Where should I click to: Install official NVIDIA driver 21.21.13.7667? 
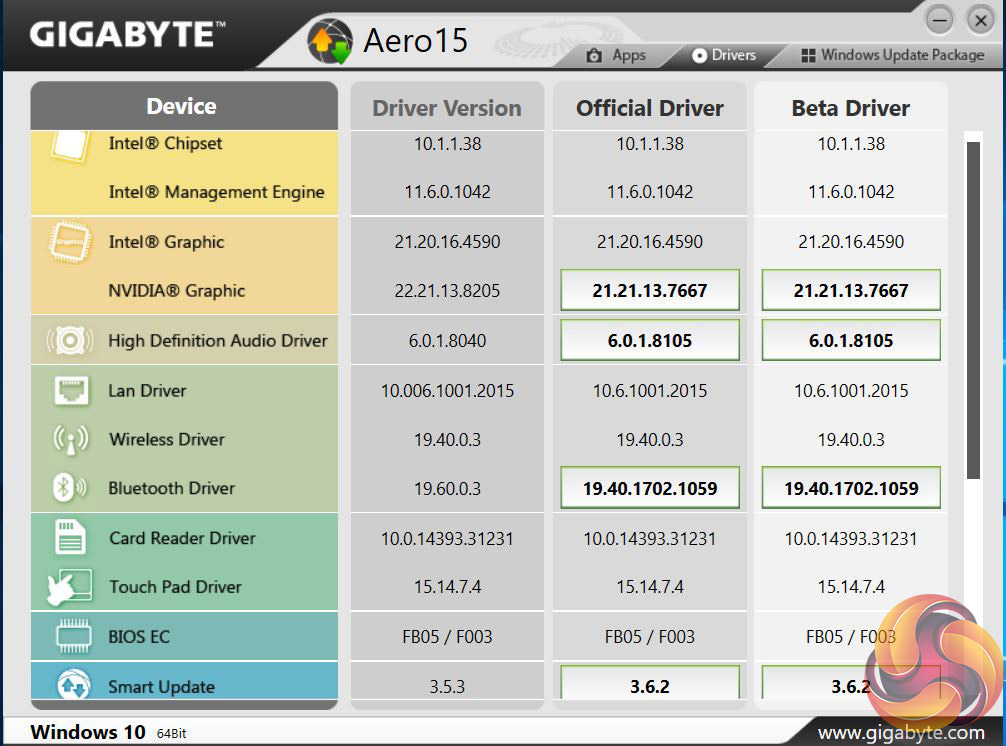[x=650, y=291]
